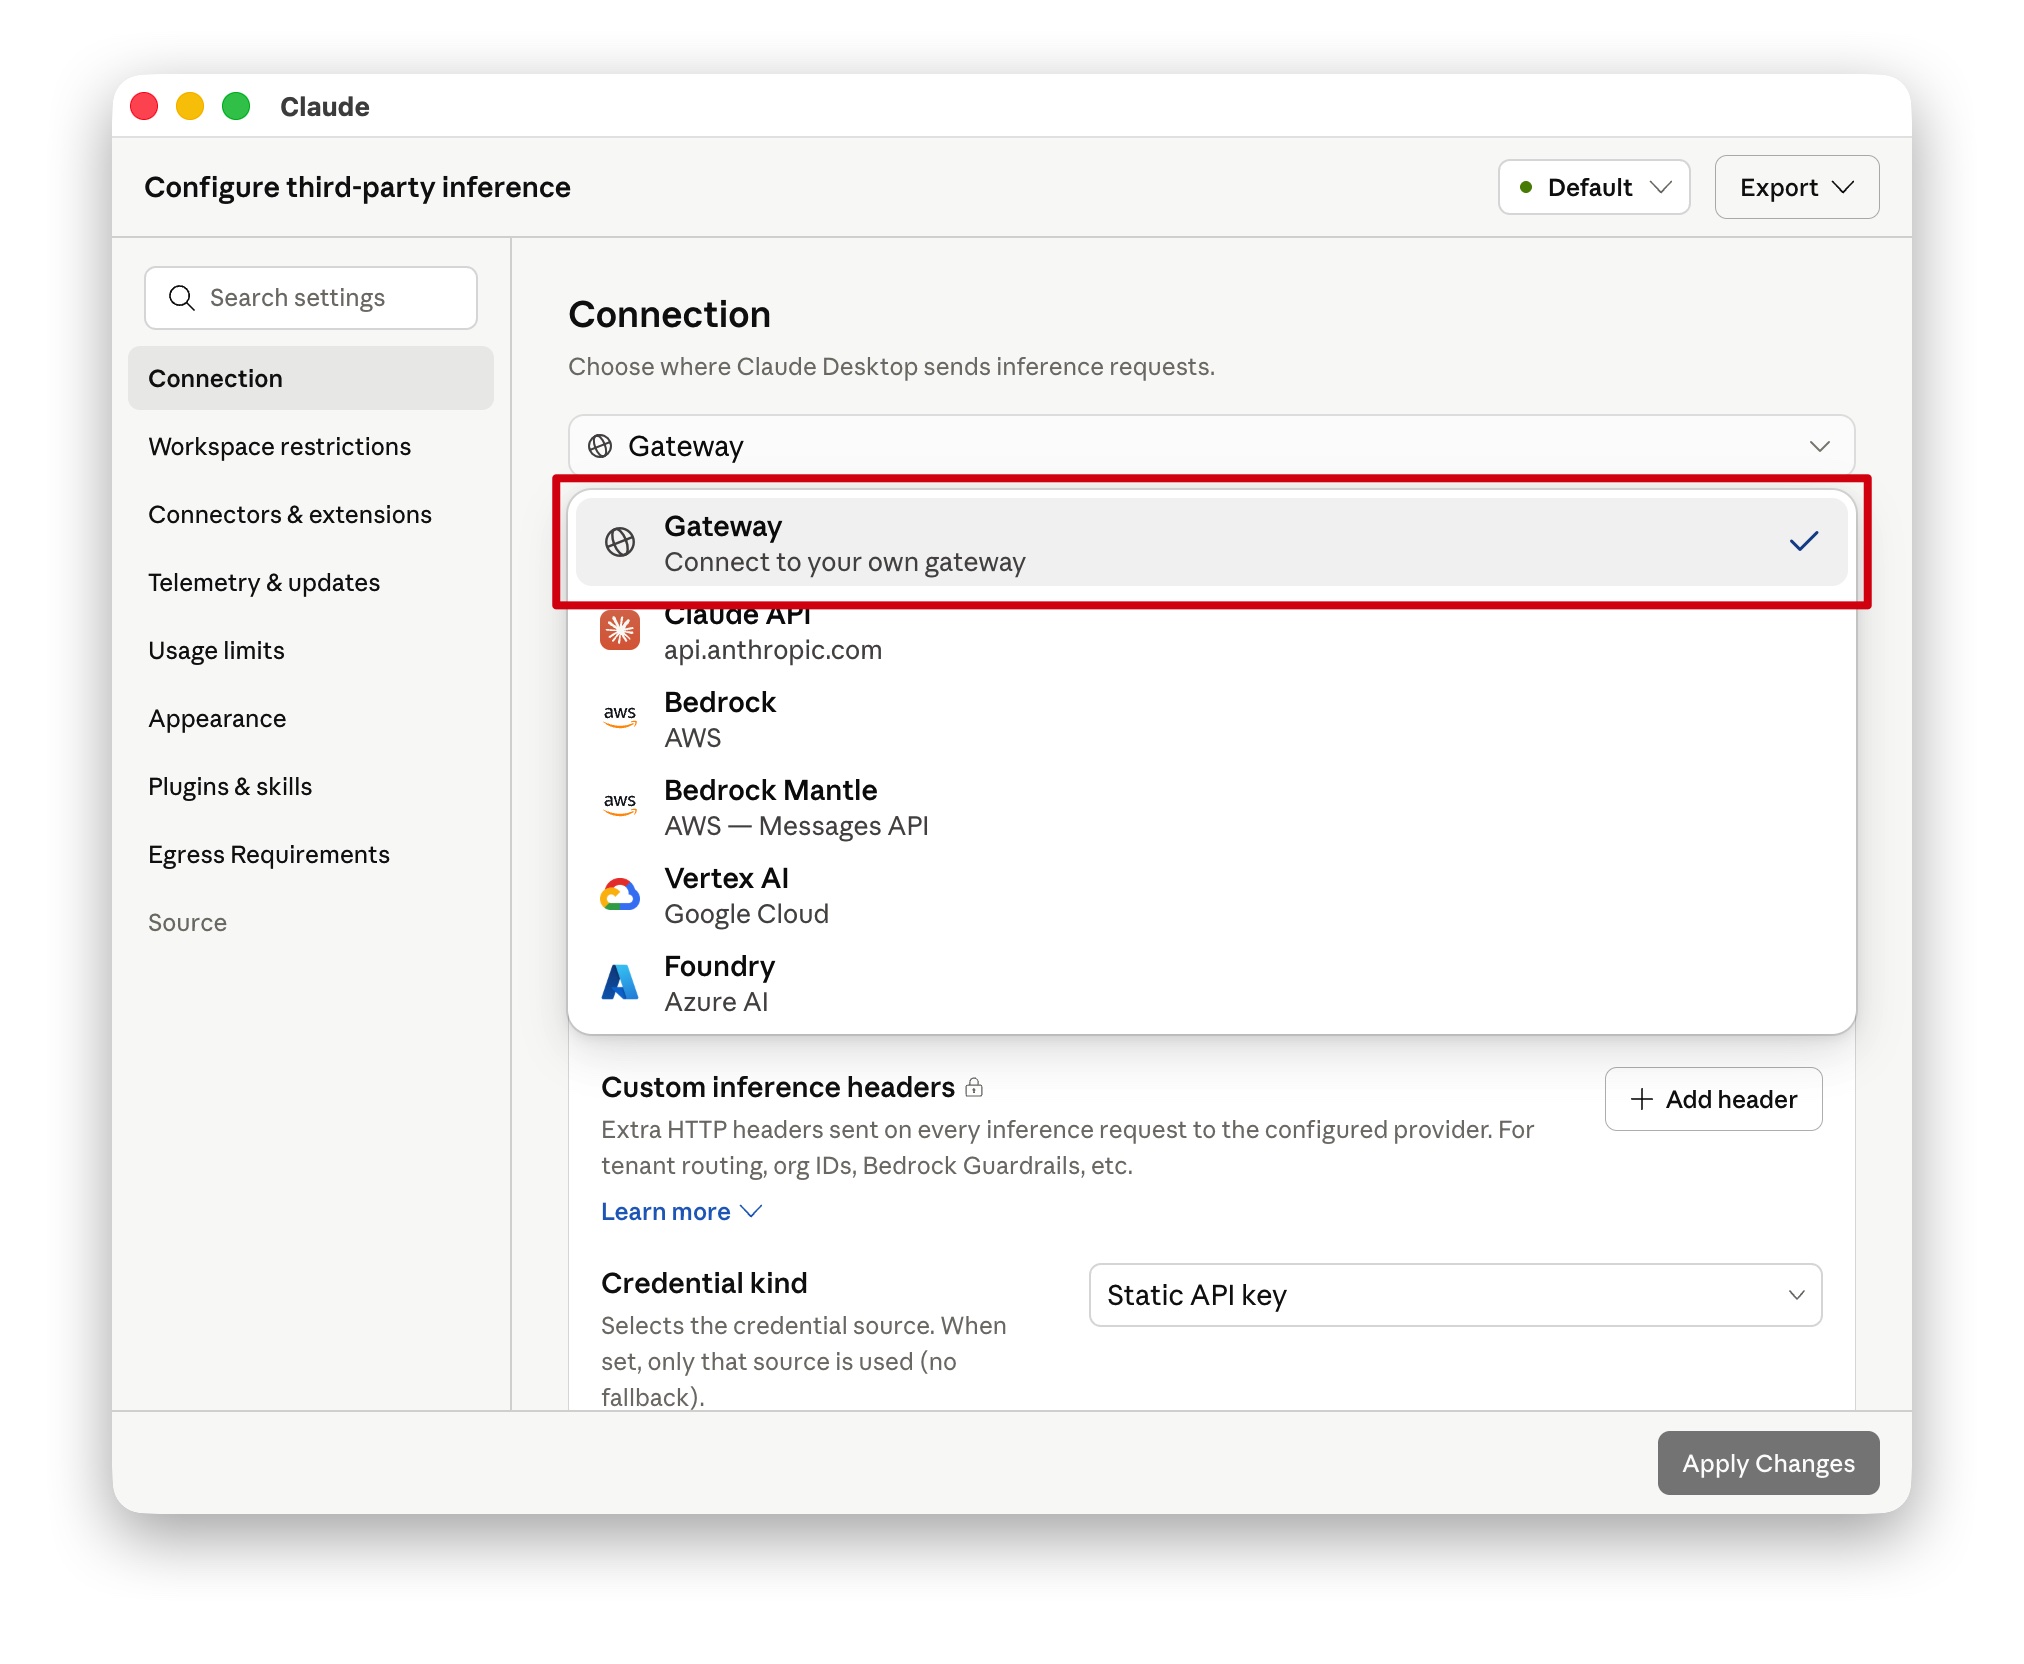Open the Credential kind Static API key dropdown
2024x1664 pixels.
(1455, 1295)
